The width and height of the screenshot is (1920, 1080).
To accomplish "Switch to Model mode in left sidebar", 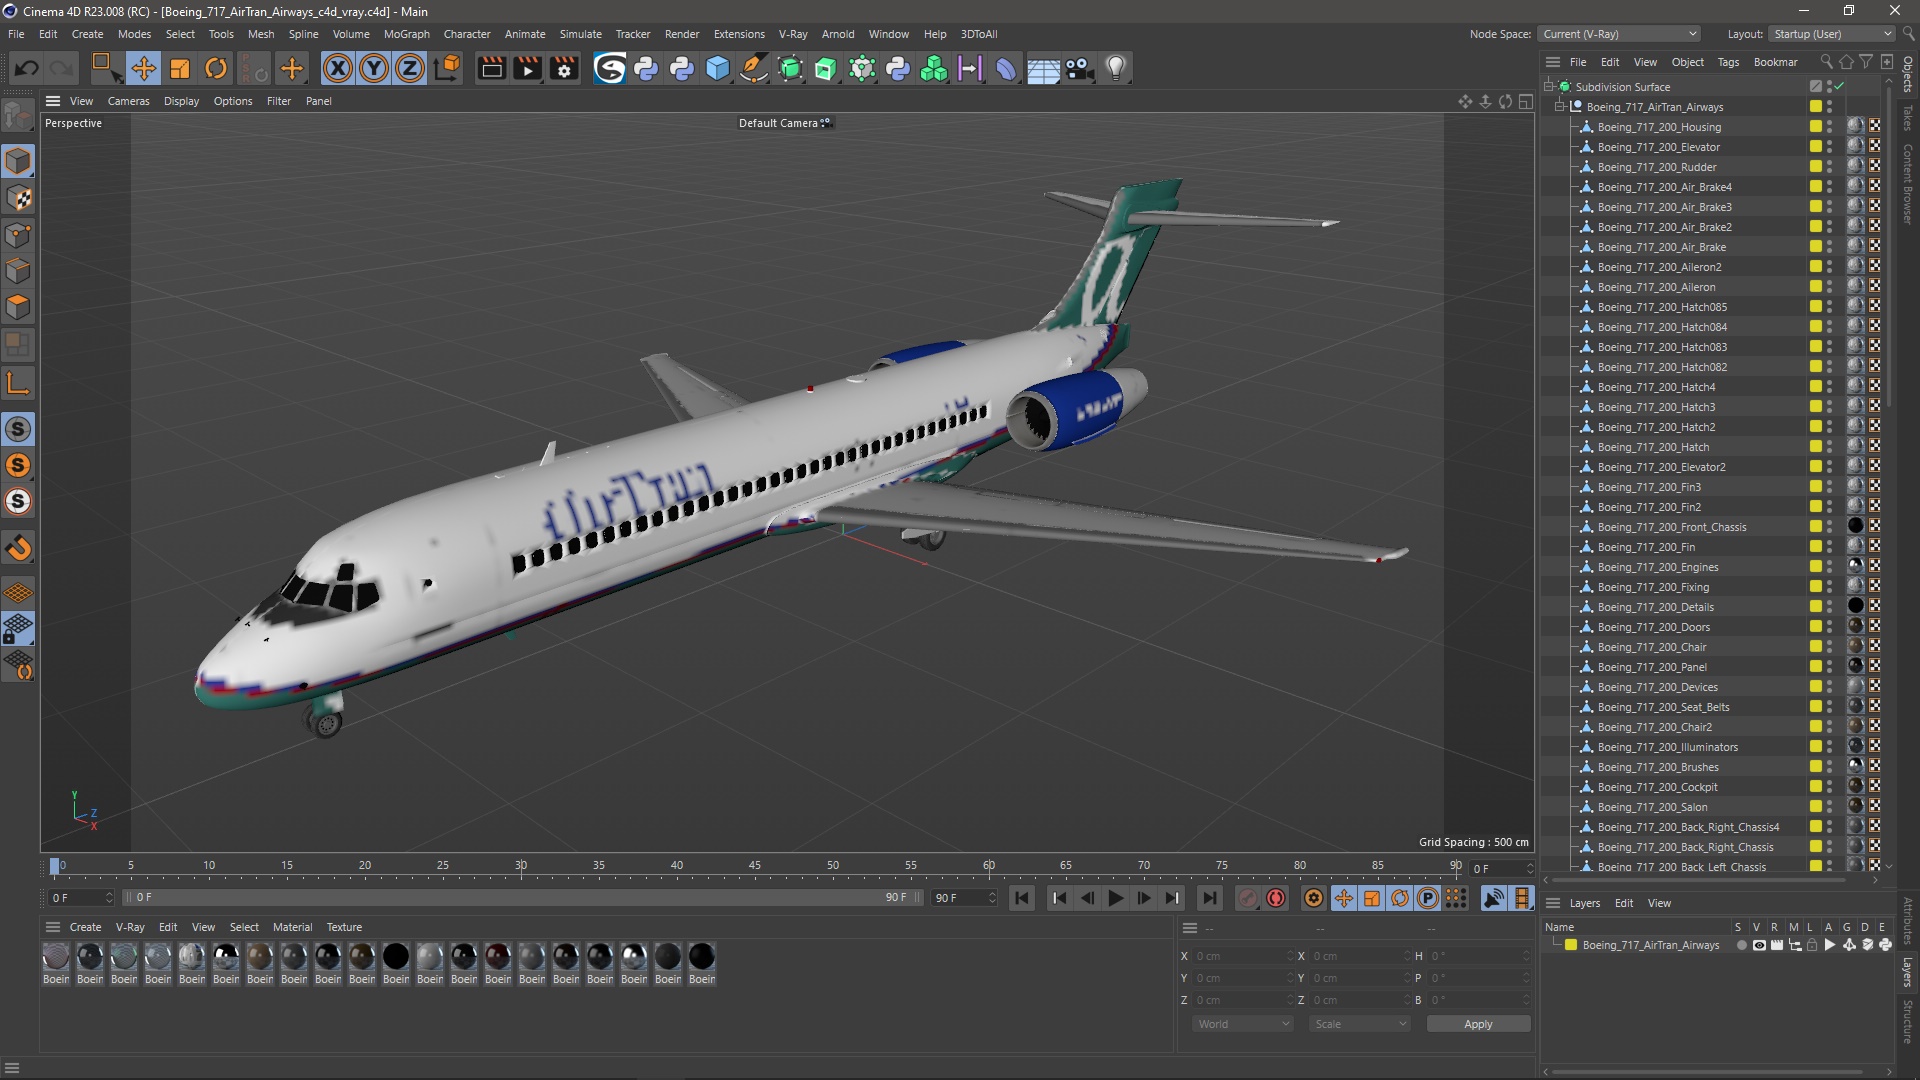I will pyautogui.click(x=18, y=161).
